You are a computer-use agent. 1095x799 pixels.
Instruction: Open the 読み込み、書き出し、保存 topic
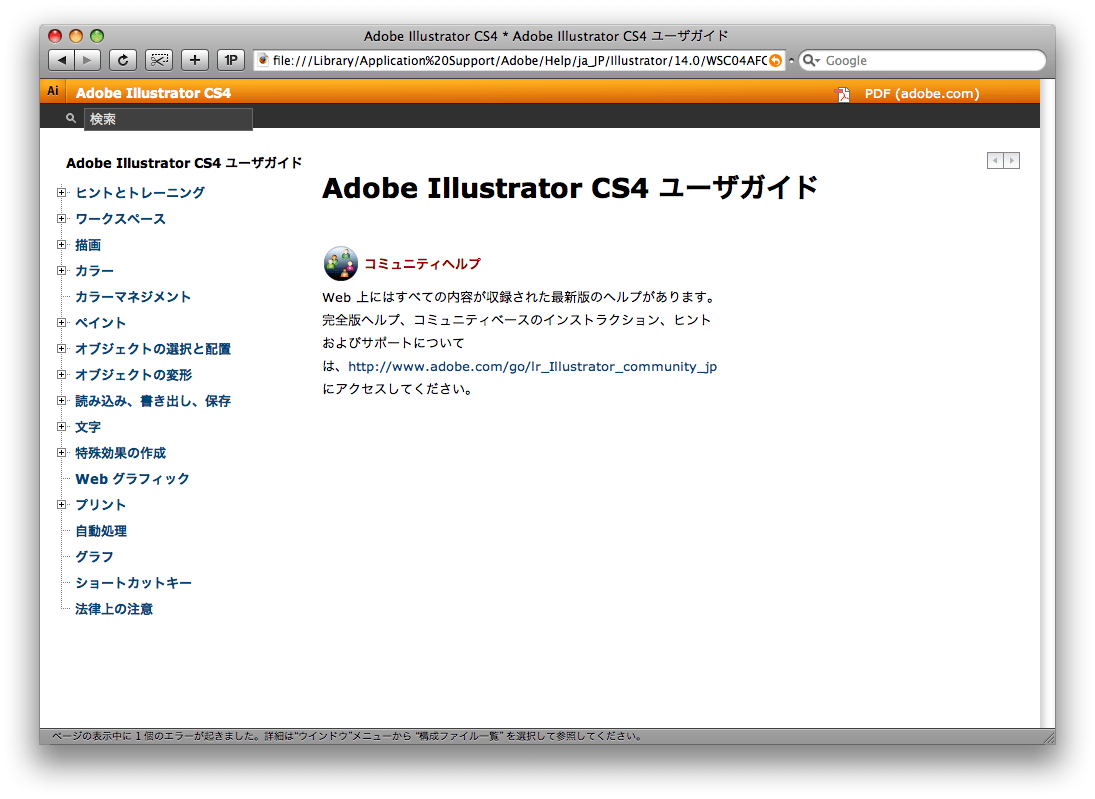[x=153, y=401]
